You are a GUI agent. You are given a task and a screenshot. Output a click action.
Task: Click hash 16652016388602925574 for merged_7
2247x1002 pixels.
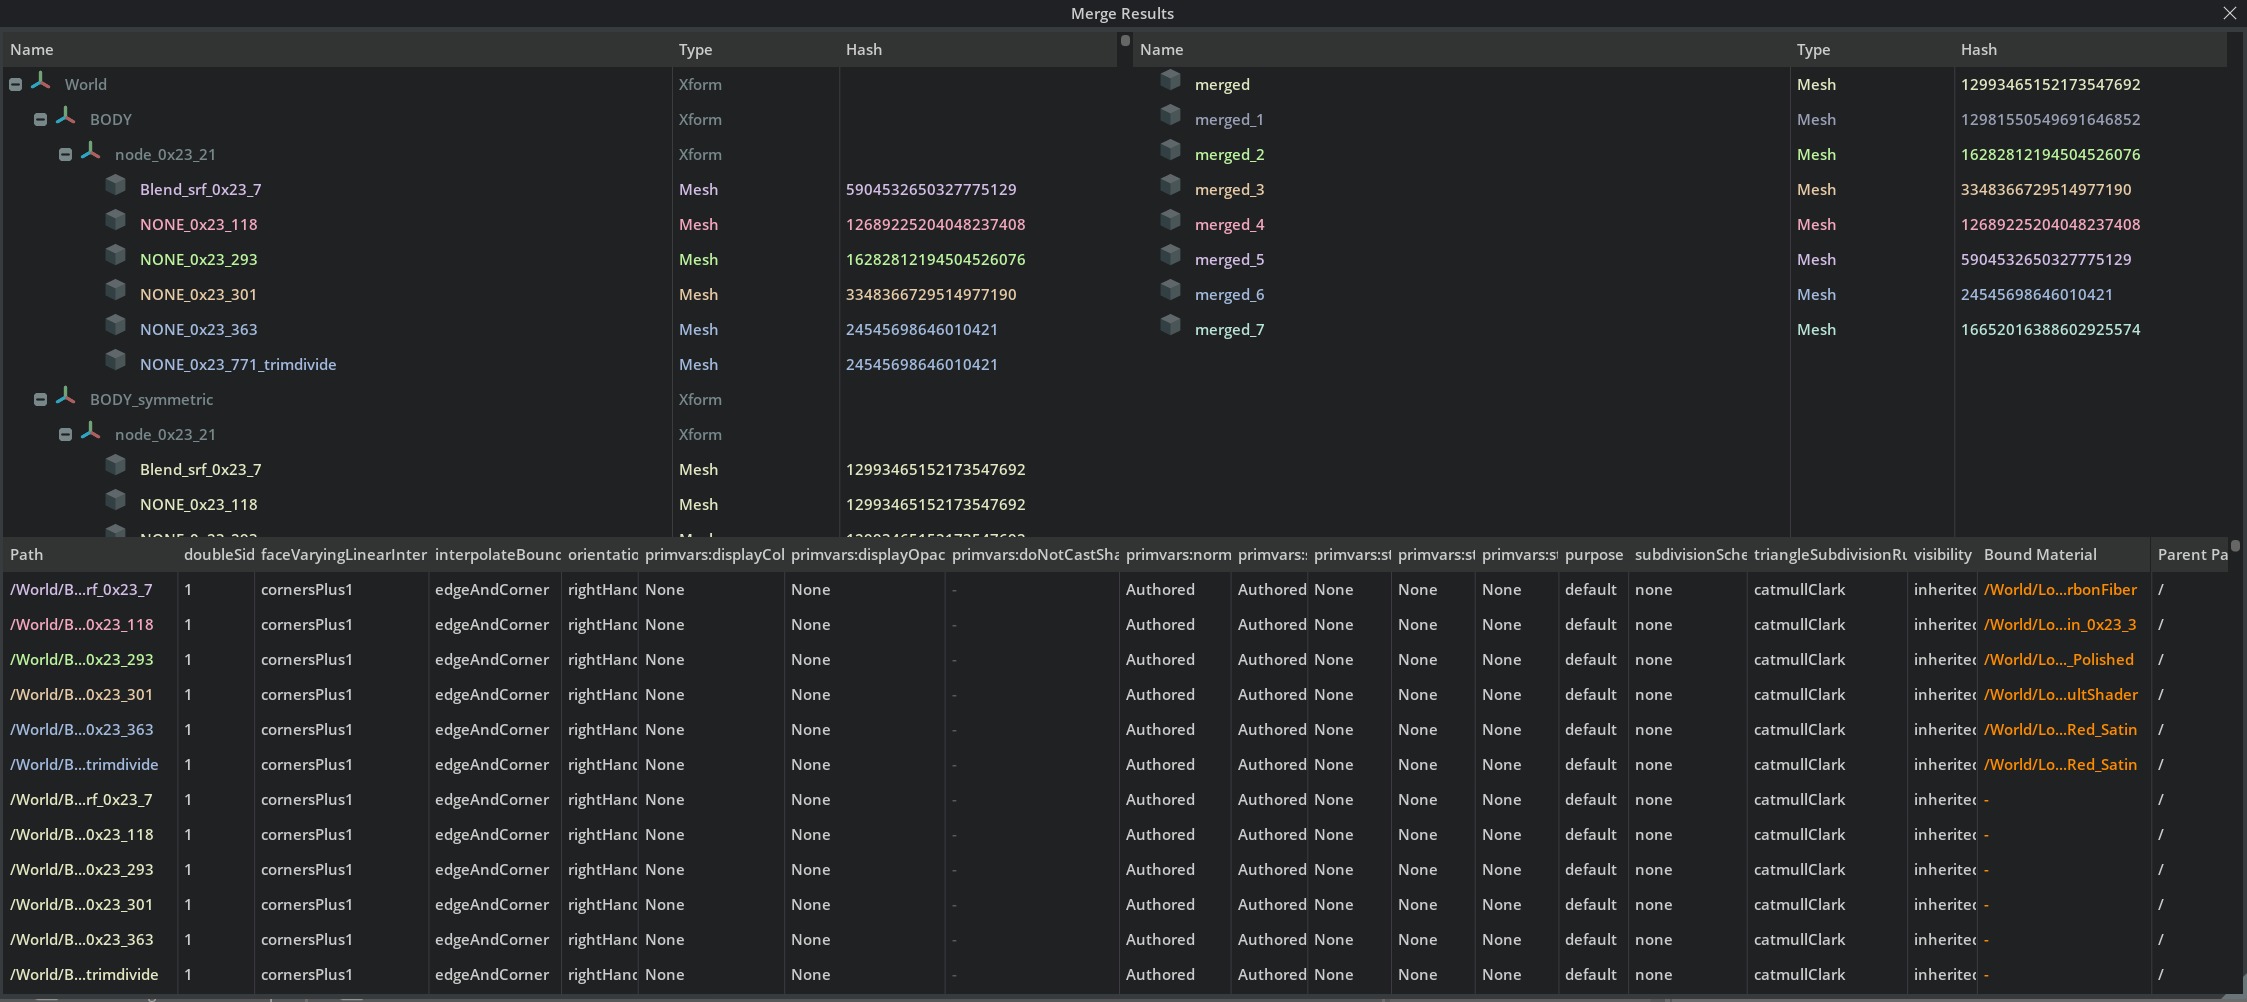click(2050, 330)
